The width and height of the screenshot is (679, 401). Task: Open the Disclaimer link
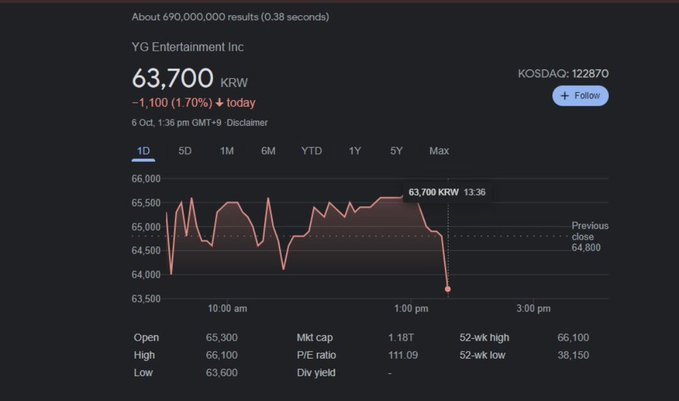(247, 123)
